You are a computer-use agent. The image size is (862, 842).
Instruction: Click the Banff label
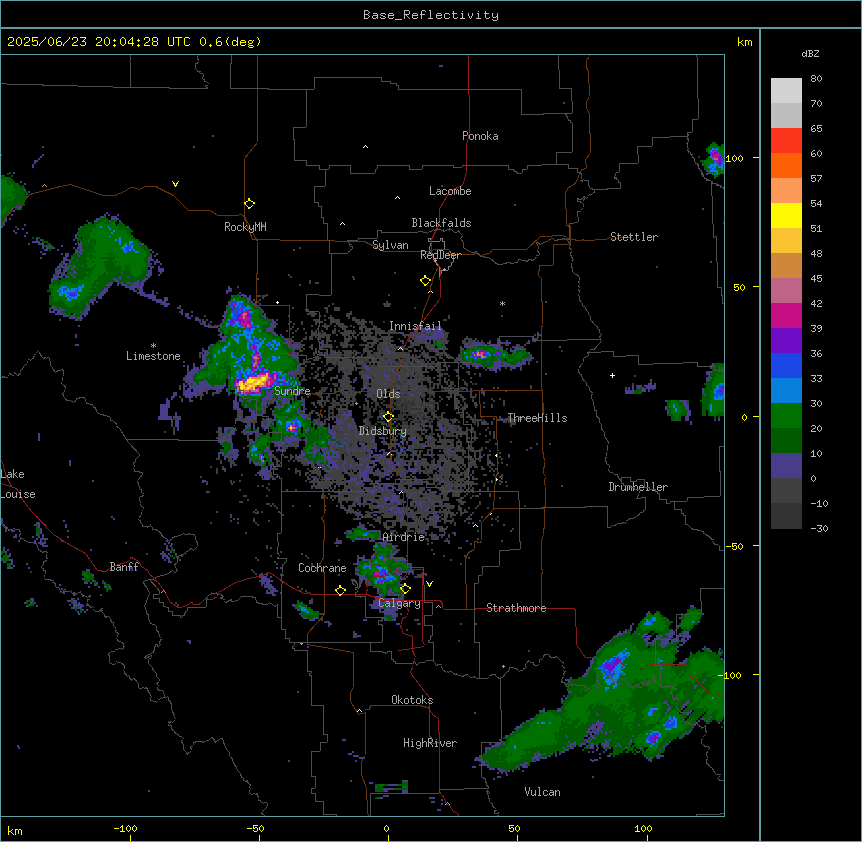tap(124, 567)
